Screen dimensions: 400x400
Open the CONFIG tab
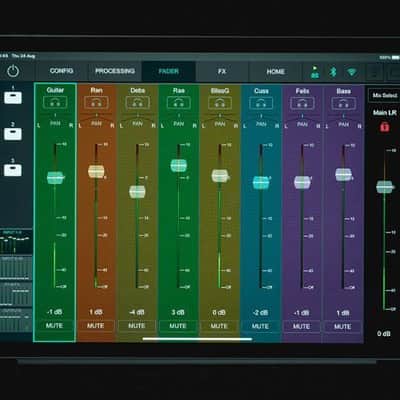[61, 71]
